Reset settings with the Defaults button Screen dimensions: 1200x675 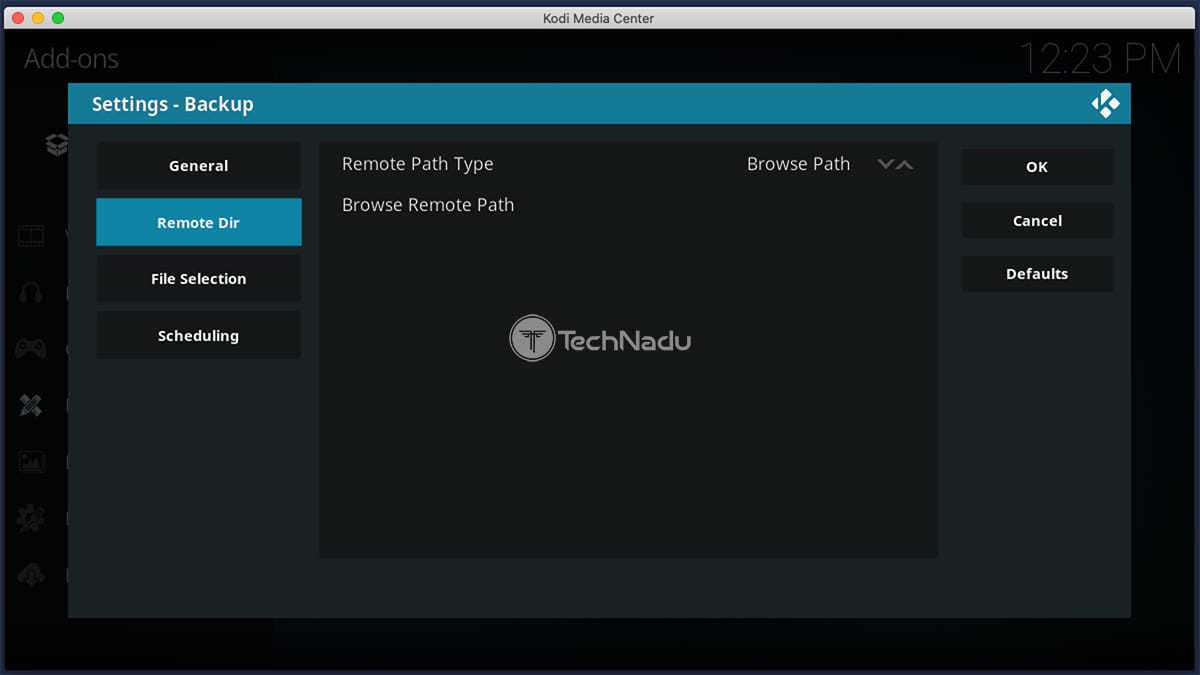click(x=1037, y=274)
